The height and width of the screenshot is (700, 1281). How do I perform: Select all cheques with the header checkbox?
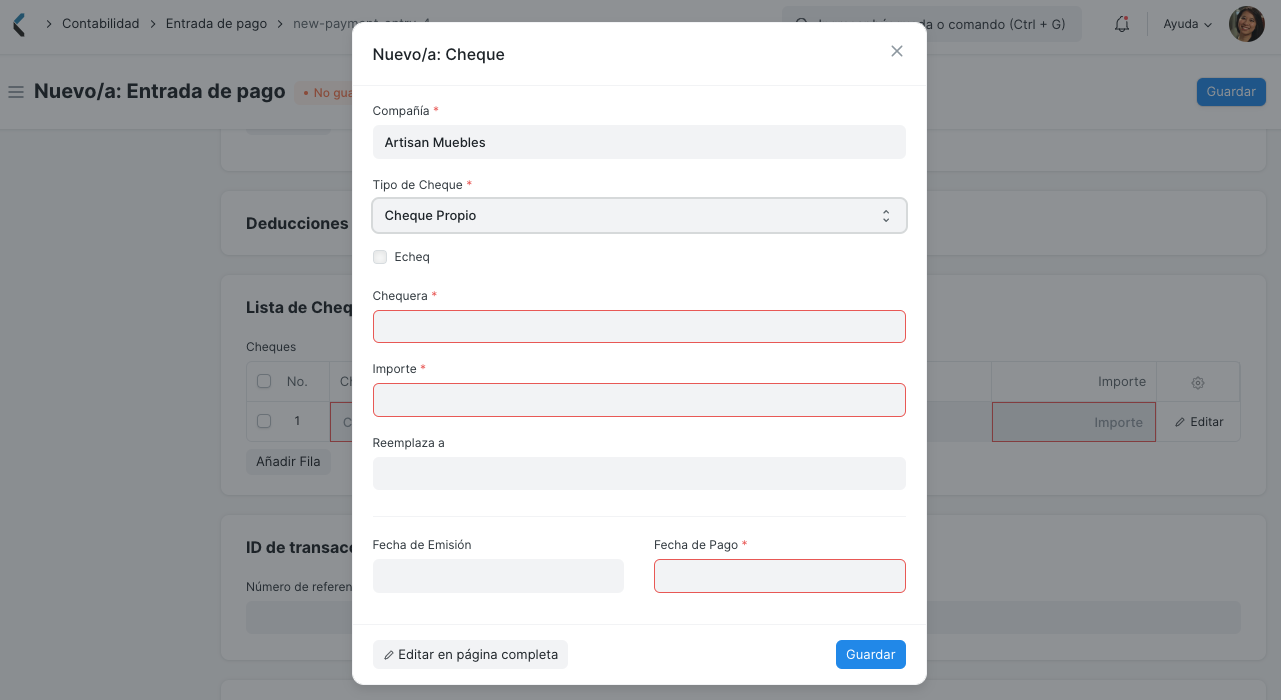[263, 381]
